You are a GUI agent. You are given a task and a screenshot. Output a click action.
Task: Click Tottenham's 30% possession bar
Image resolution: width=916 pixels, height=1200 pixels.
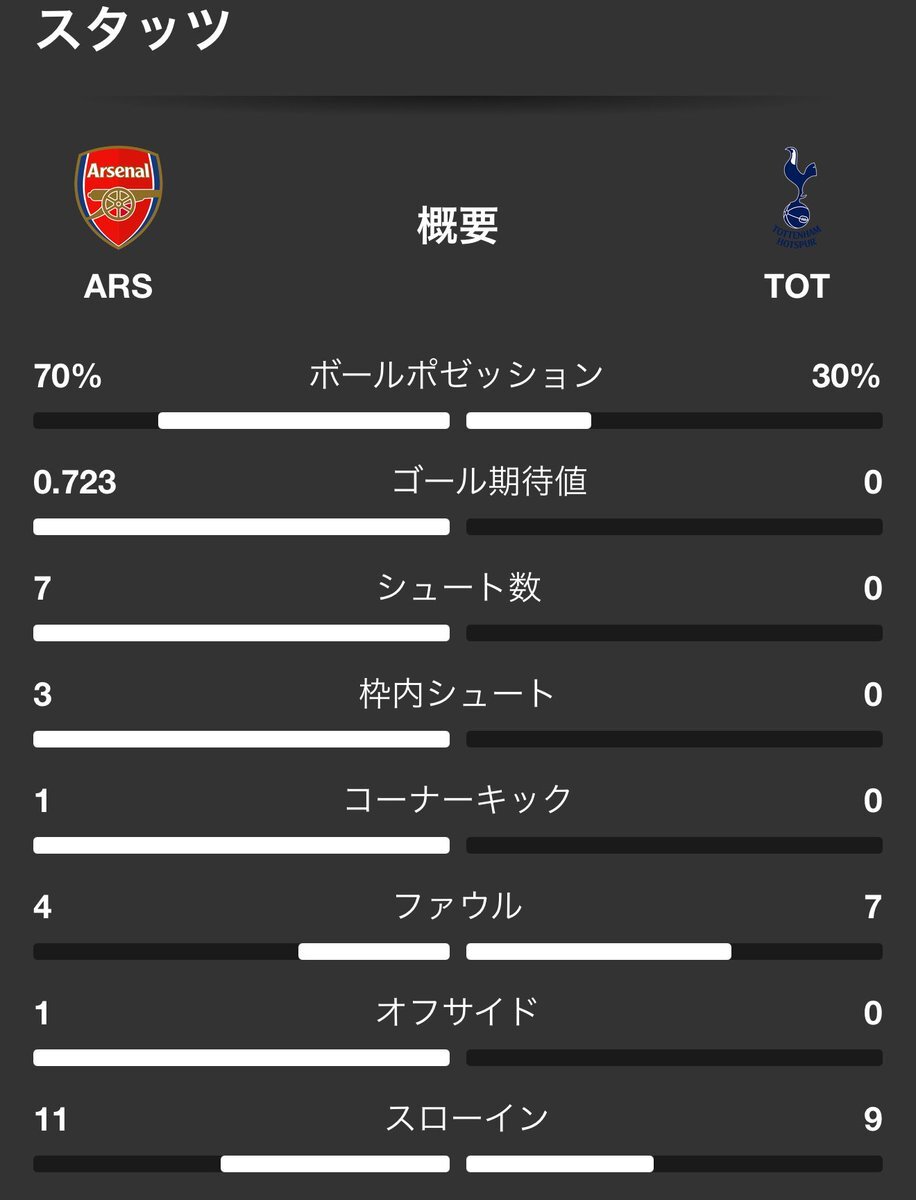[528, 421]
